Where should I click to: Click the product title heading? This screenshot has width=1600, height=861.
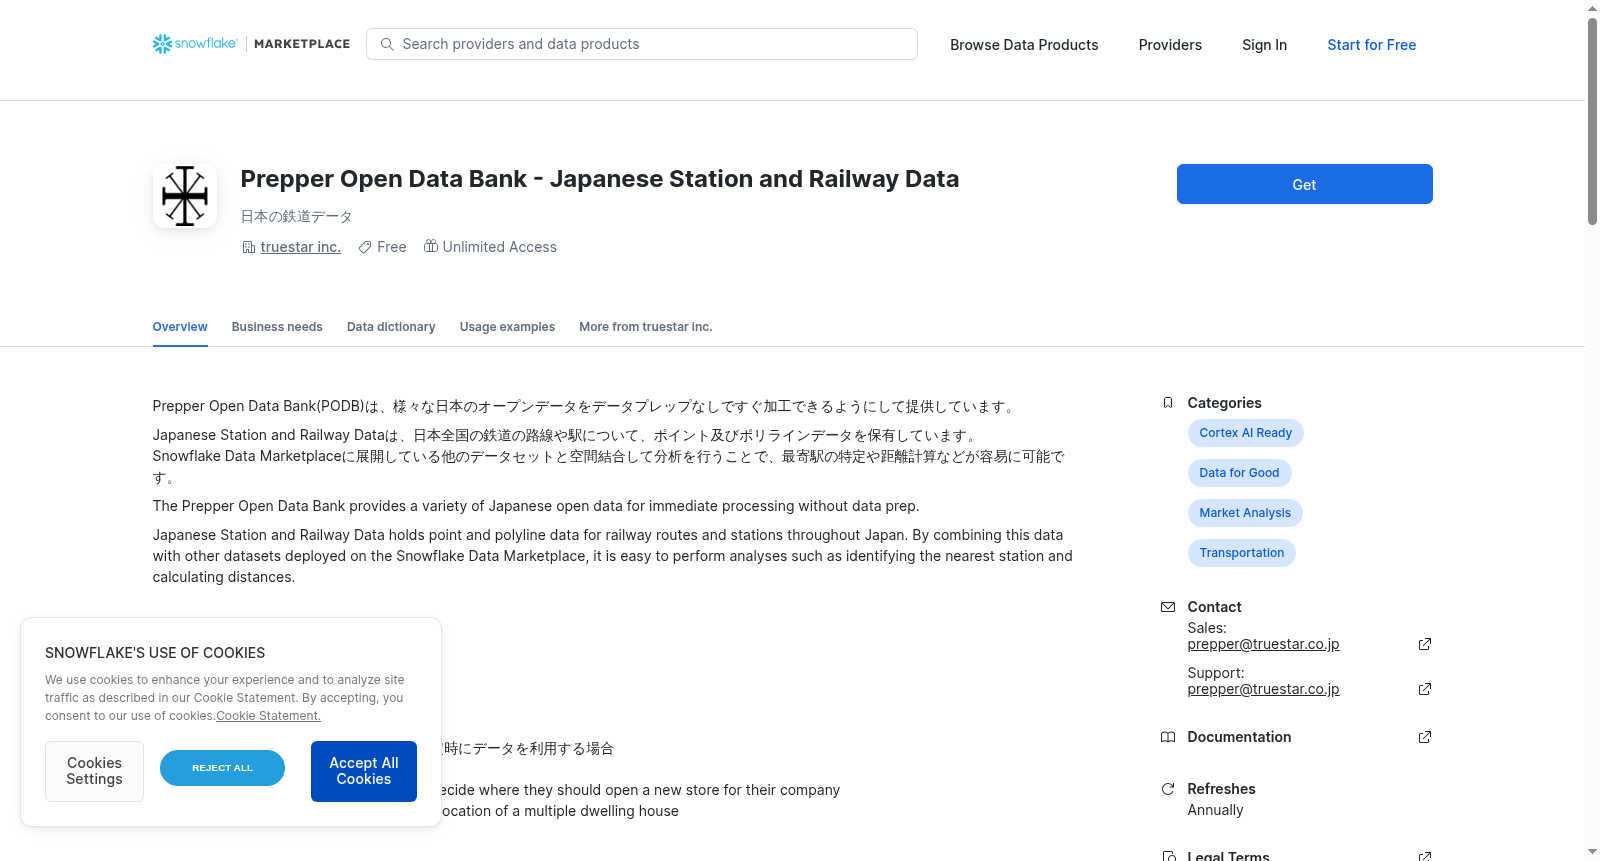pyautogui.click(x=600, y=179)
